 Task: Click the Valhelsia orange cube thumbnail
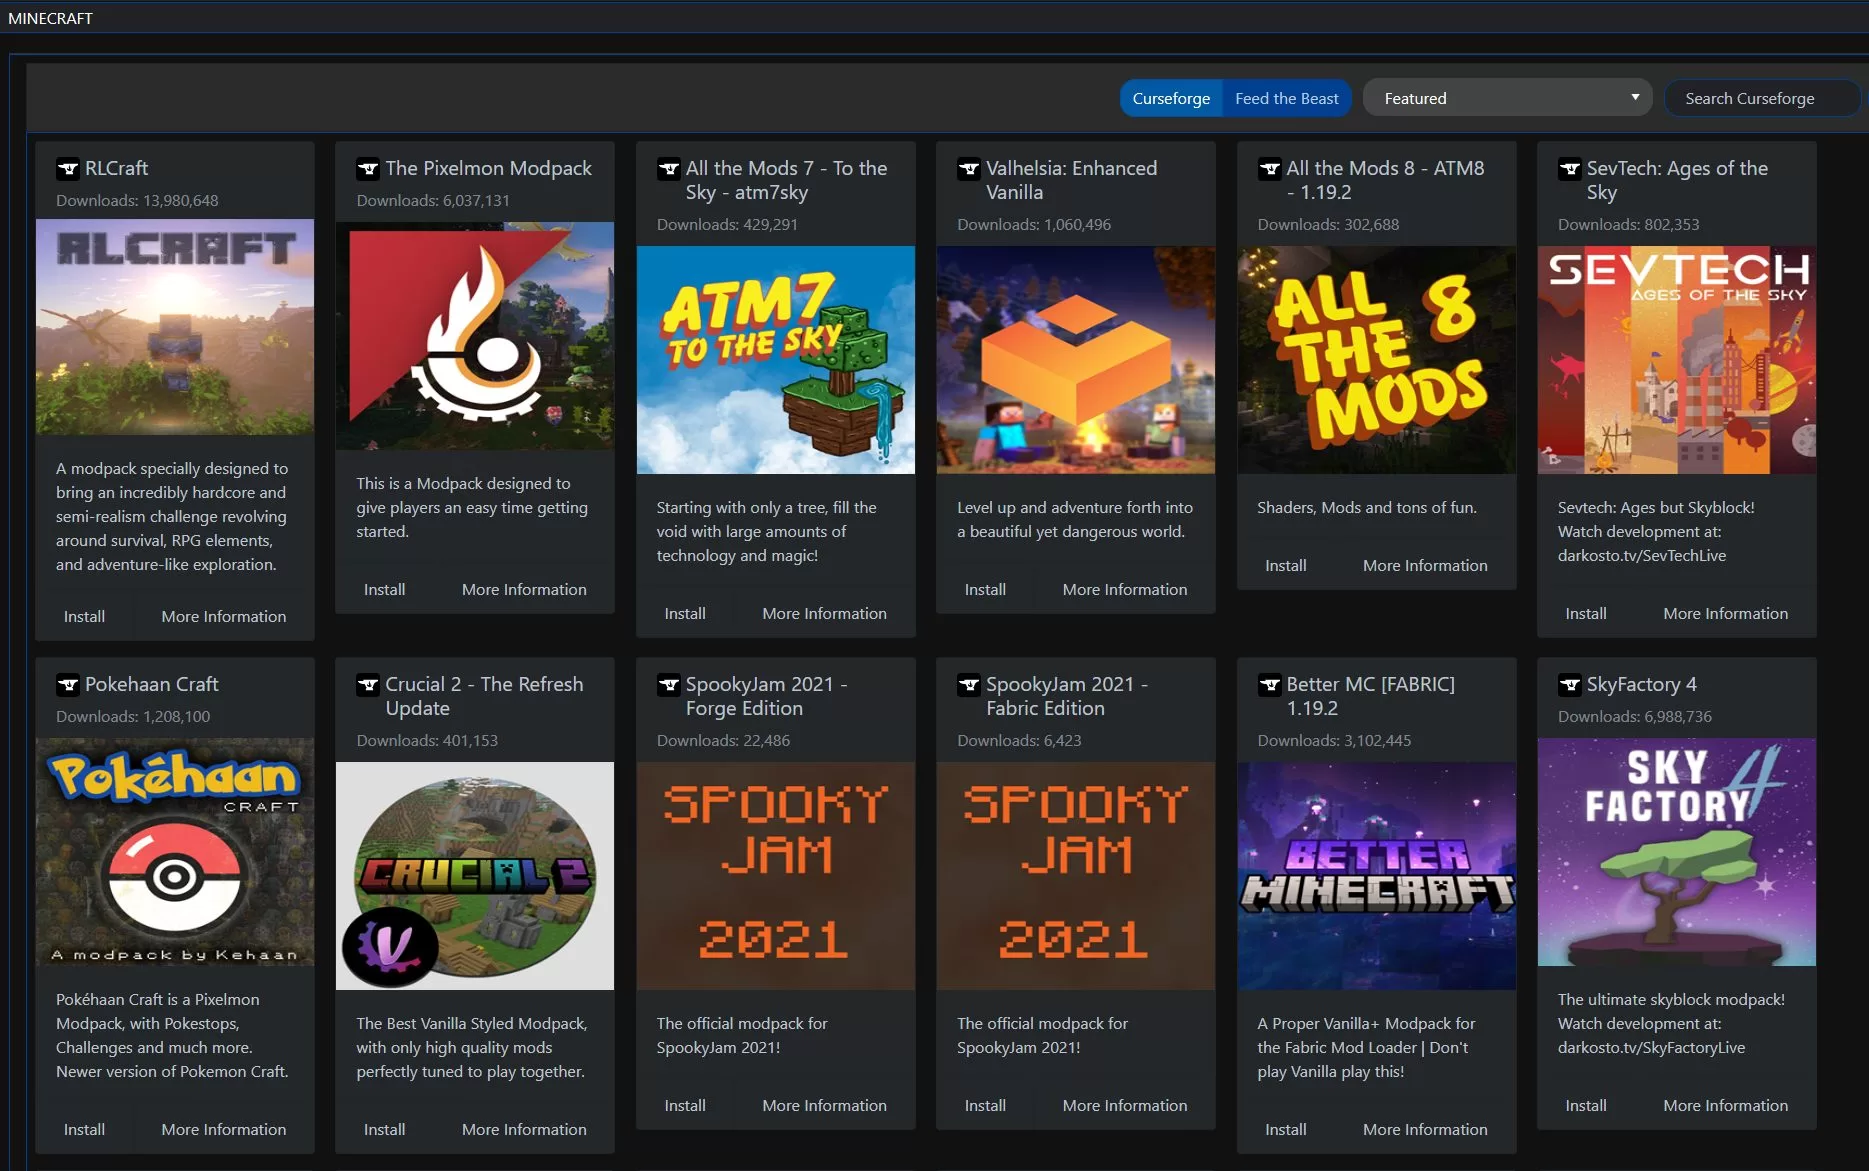point(1076,360)
